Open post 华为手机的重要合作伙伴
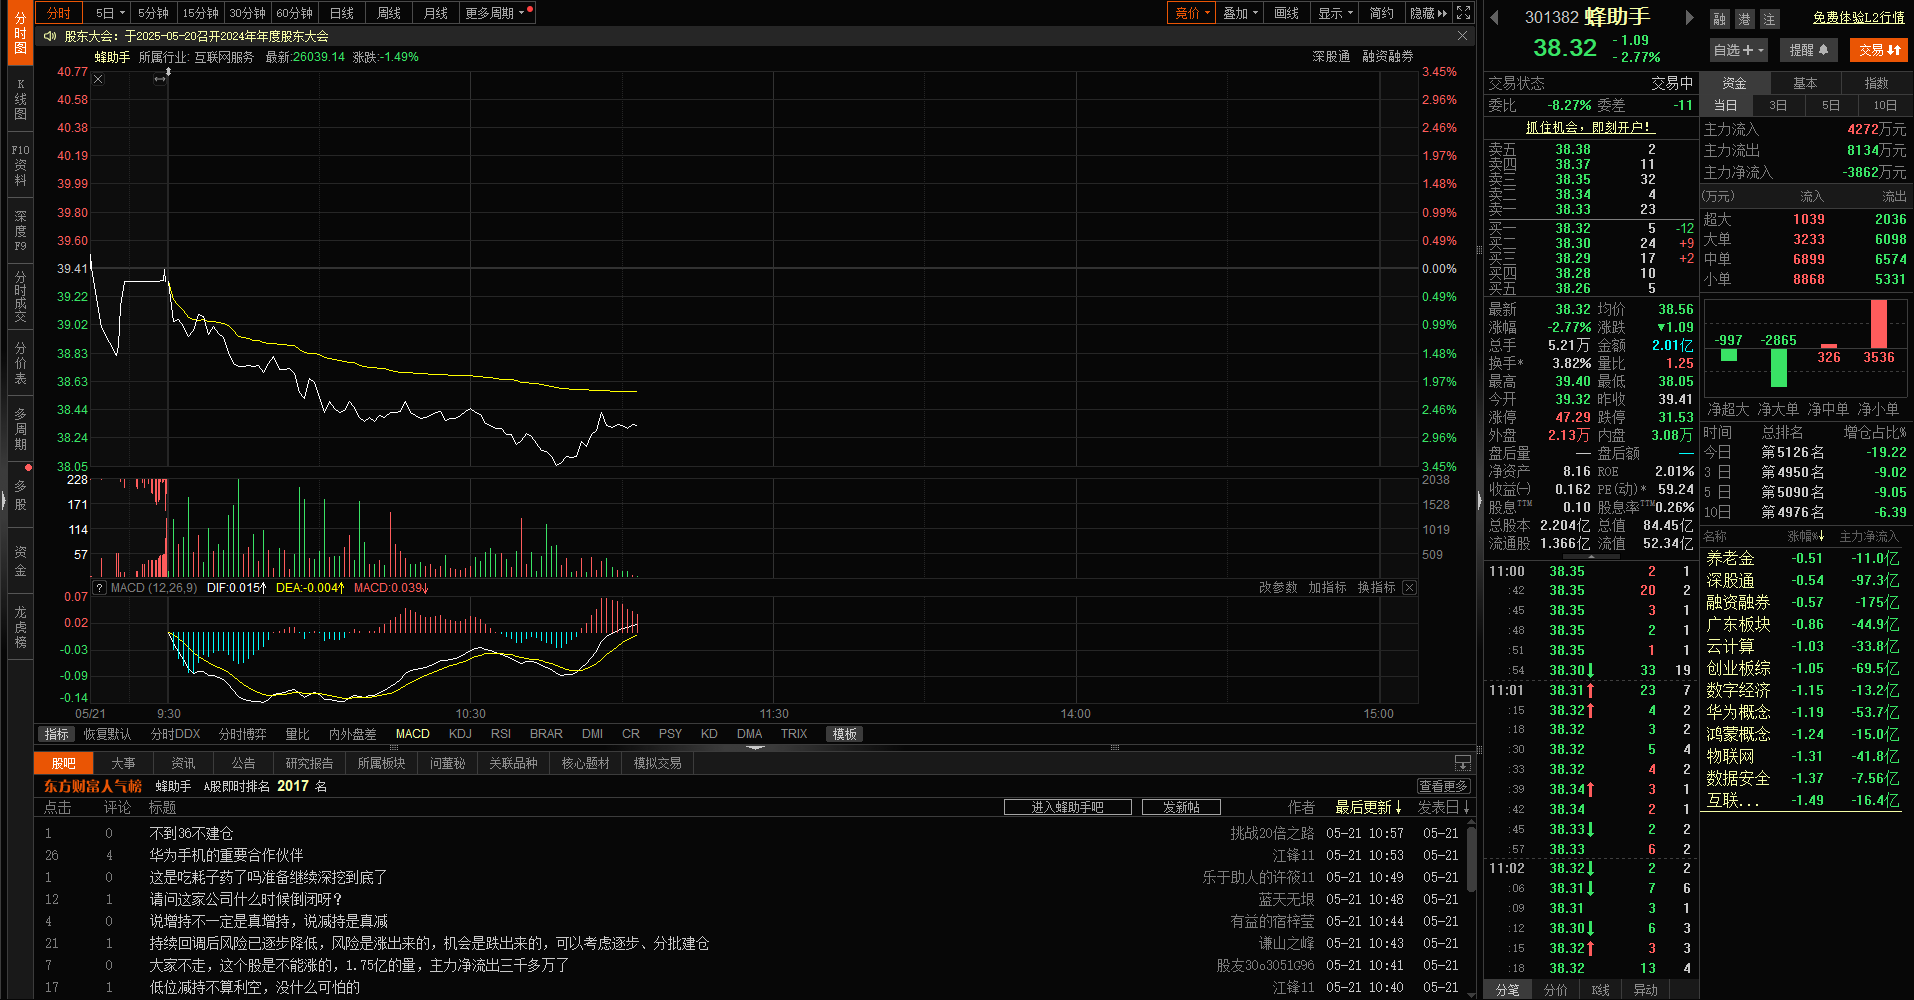 [226, 855]
